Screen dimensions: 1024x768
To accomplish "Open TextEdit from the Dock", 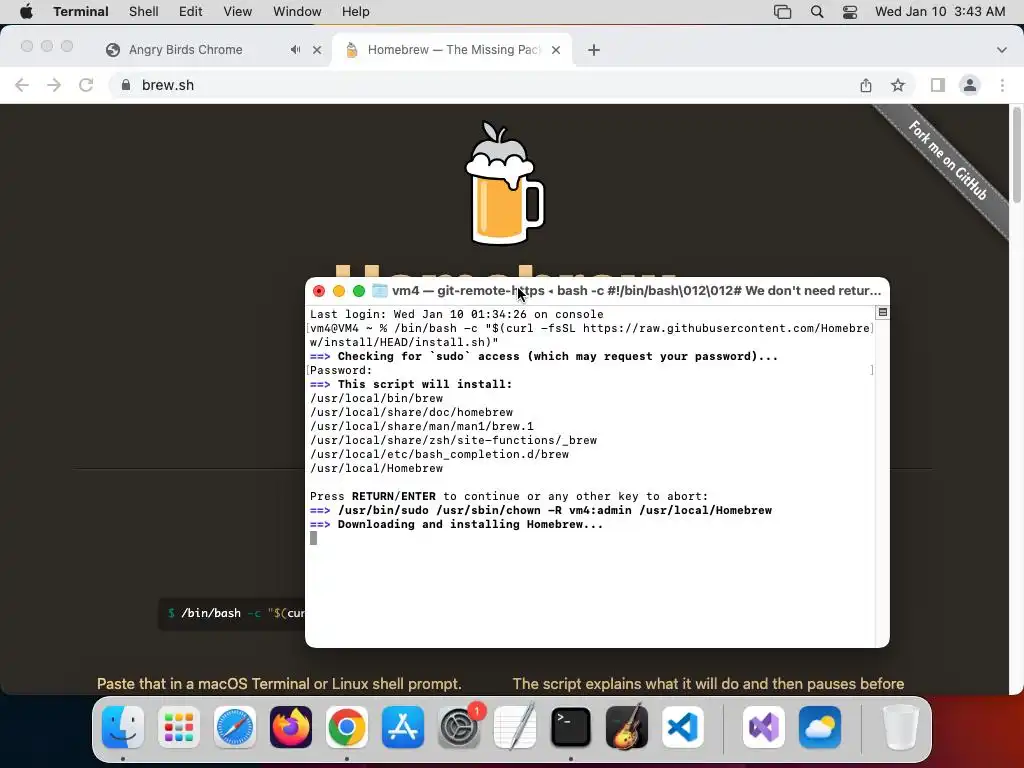I will coord(515,727).
